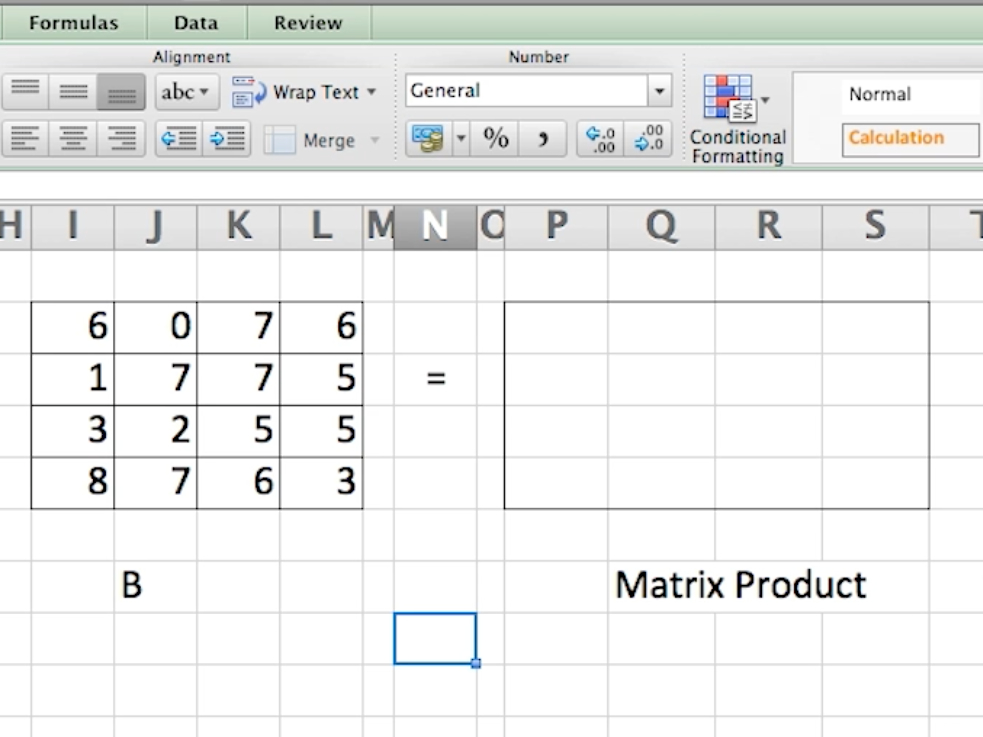Image resolution: width=983 pixels, height=737 pixels.
Task: Select column S header
Action: [876, 226]
